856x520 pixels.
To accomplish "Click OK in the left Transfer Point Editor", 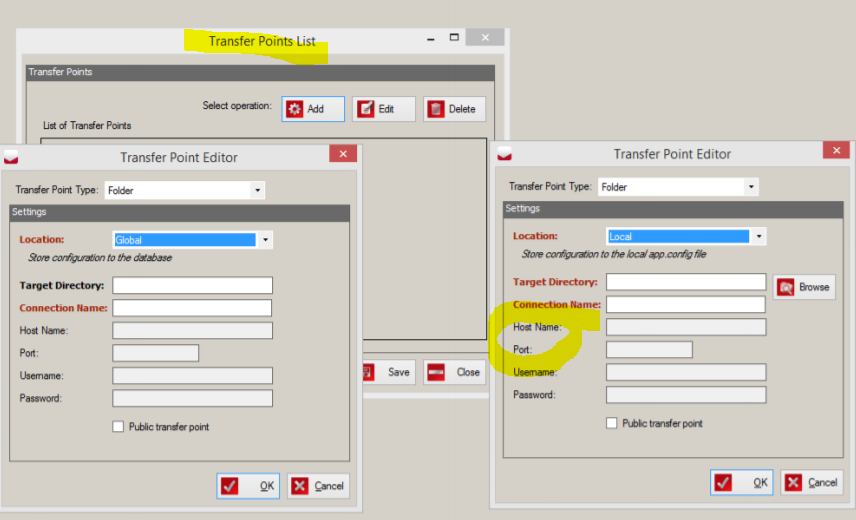I will pos(248,486).
